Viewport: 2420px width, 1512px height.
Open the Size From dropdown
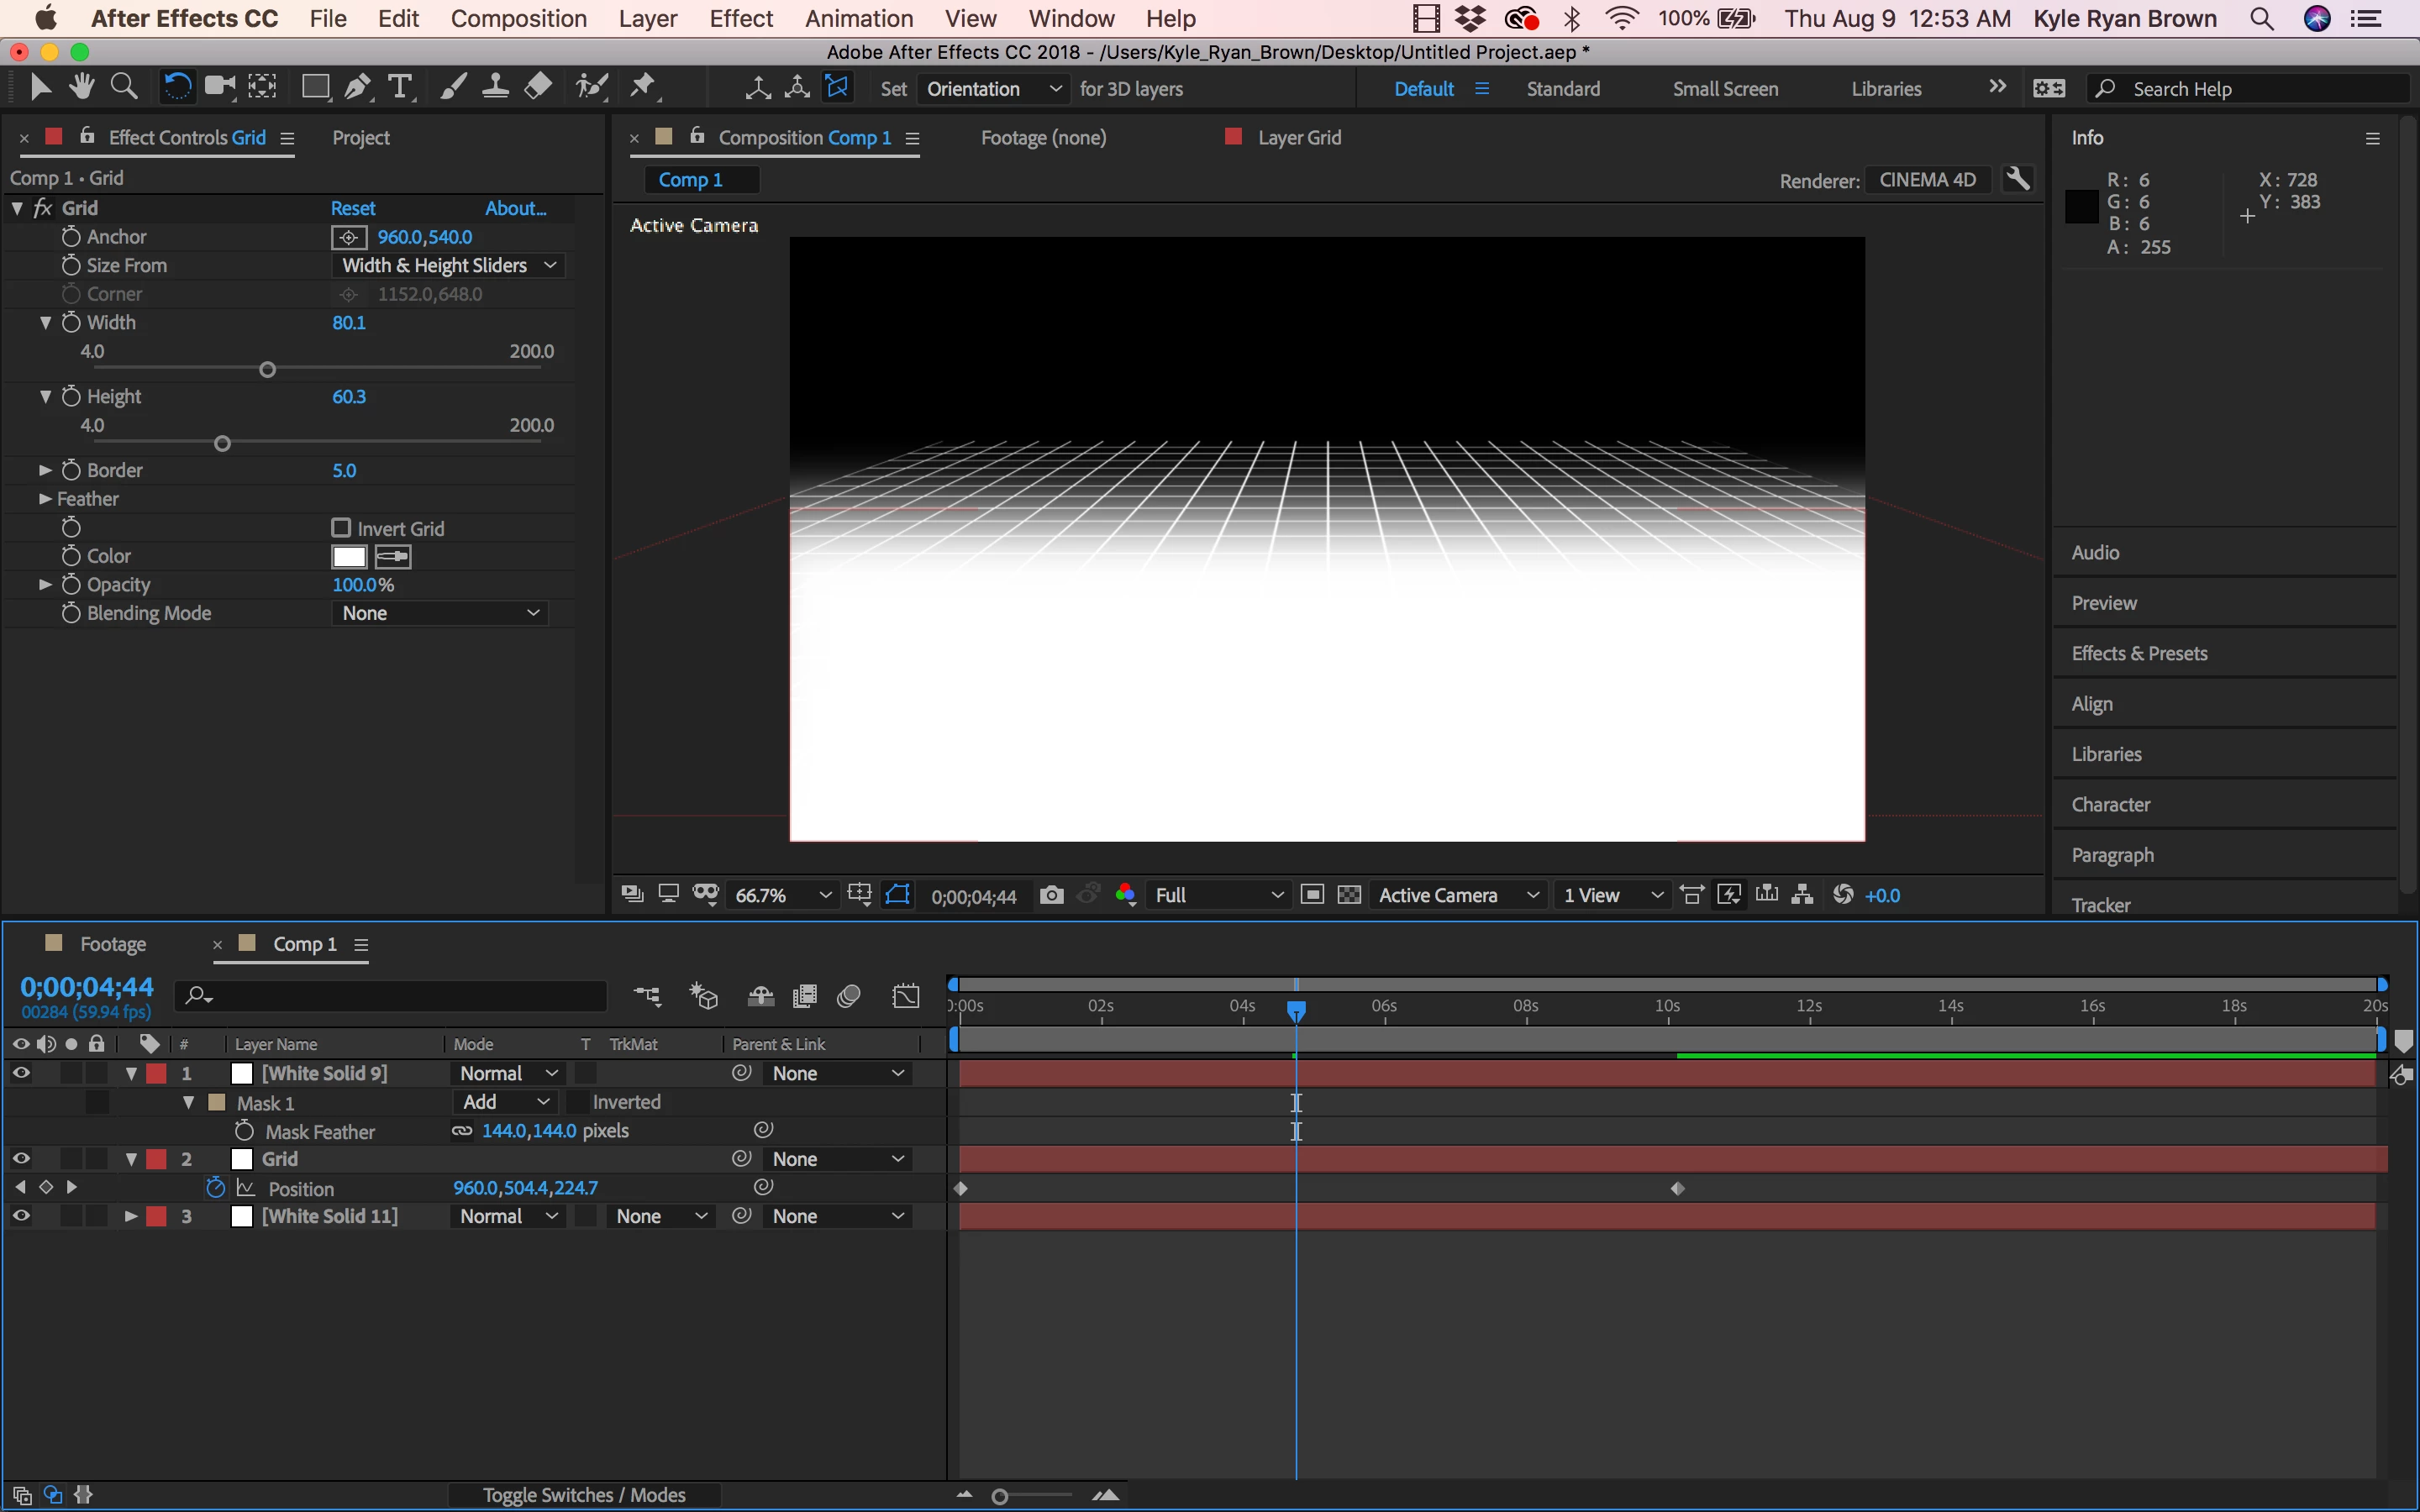point(448,265)
